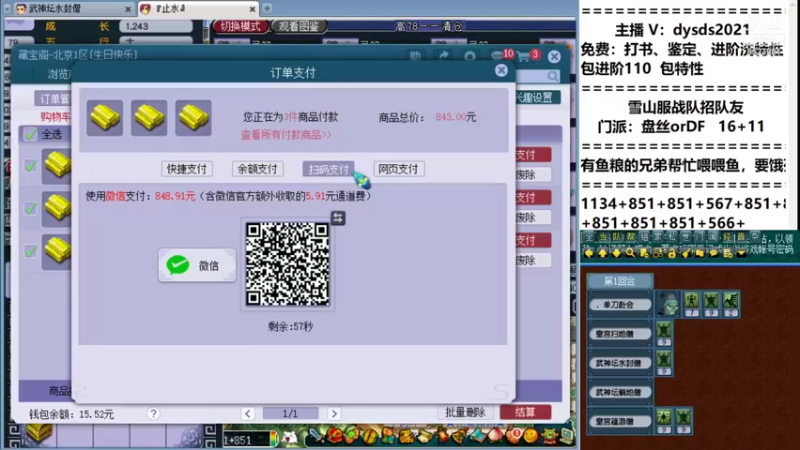Click the chat scroll down arrow icon

616,253
